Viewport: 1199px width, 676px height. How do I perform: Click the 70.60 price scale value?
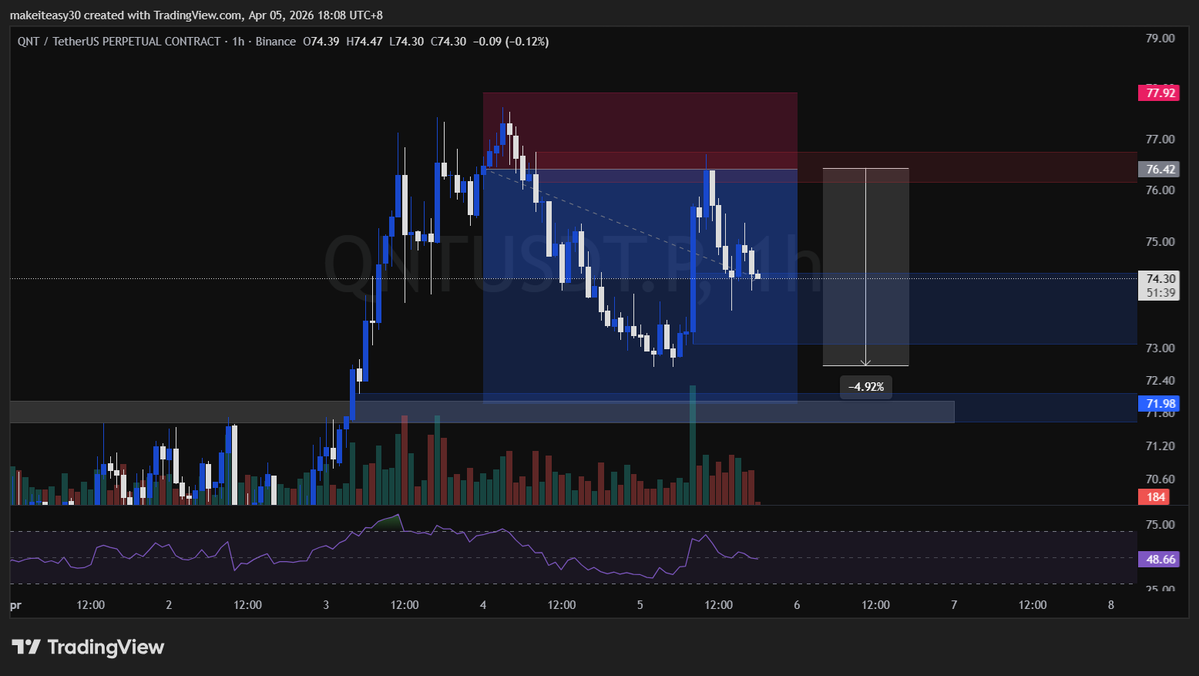[x=1160, y=479]
